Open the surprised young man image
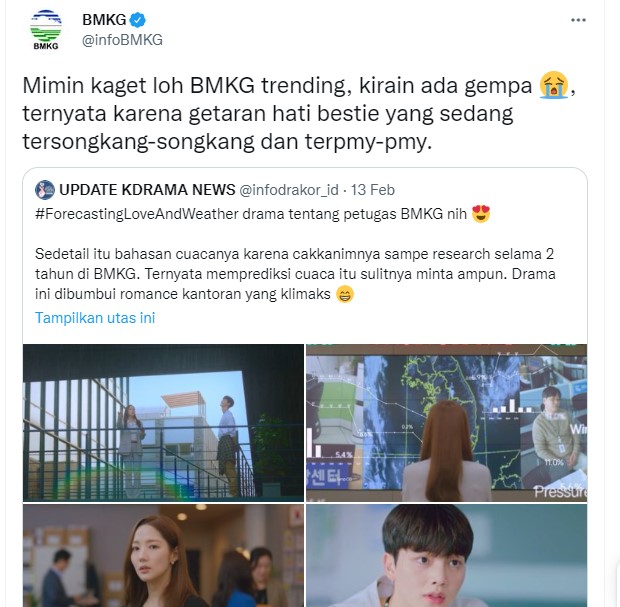 [446, 556]
